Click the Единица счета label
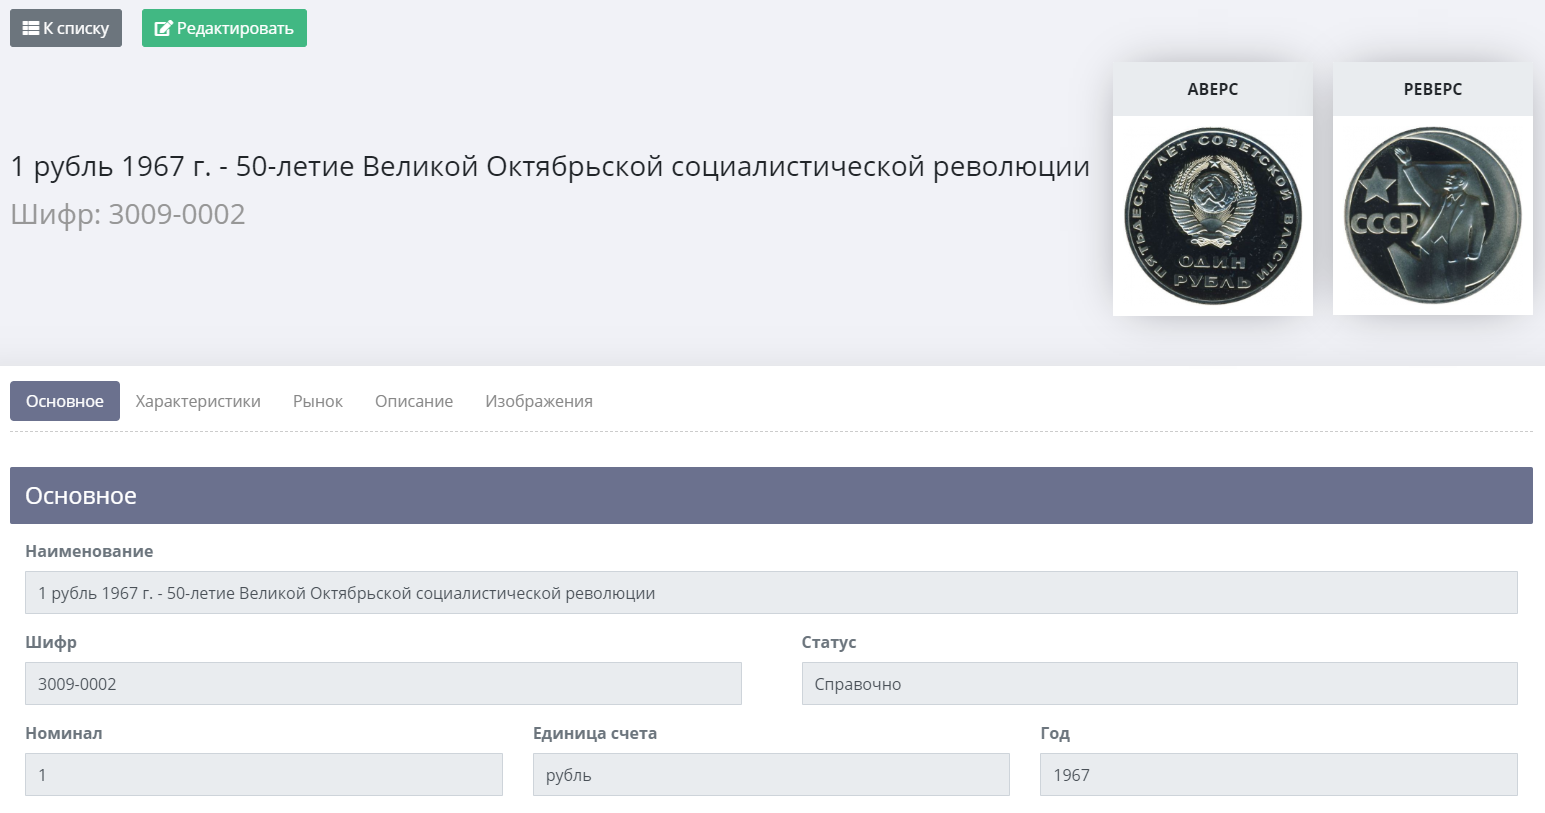1545x813 pixels. [595, 733]
